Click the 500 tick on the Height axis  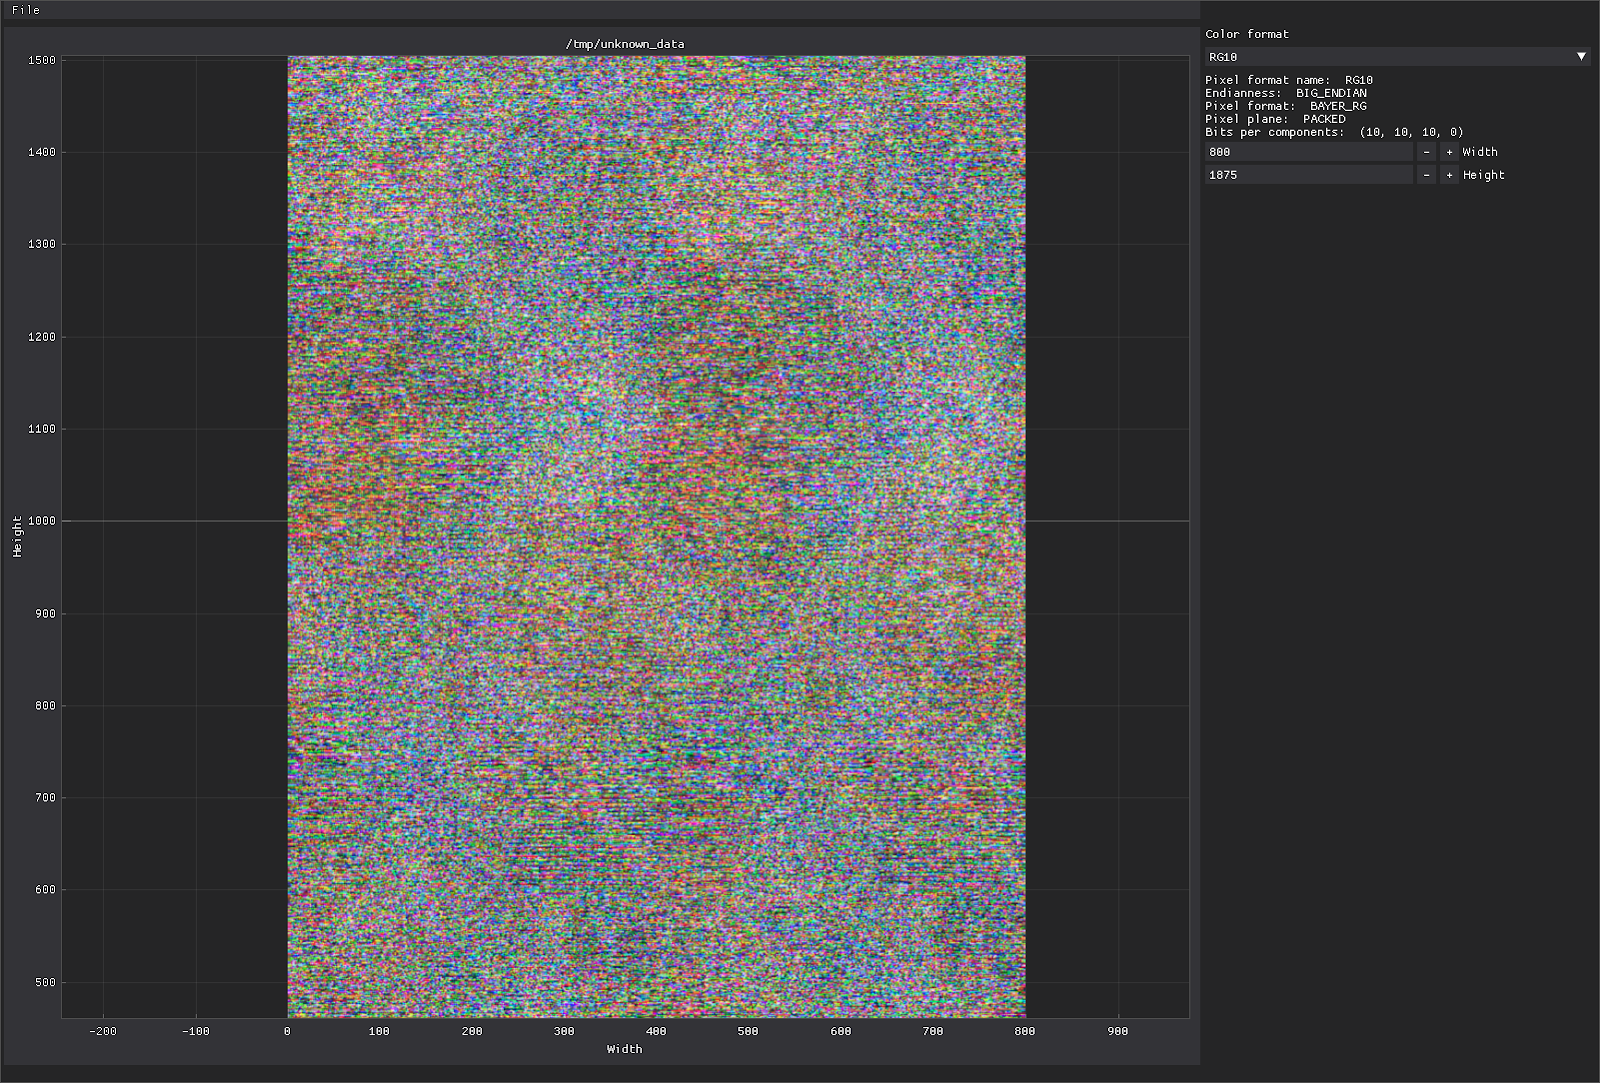coord(45,982)
